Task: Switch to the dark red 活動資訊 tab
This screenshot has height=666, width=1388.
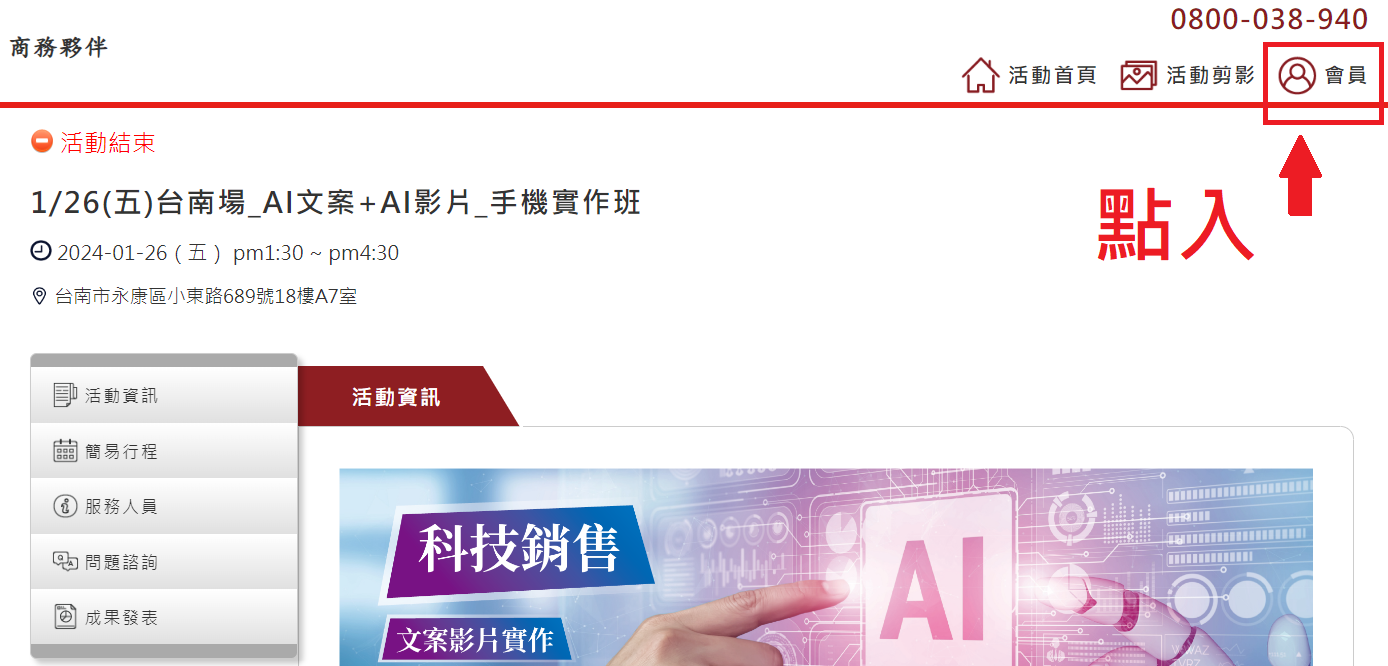Action: (396, 397)
